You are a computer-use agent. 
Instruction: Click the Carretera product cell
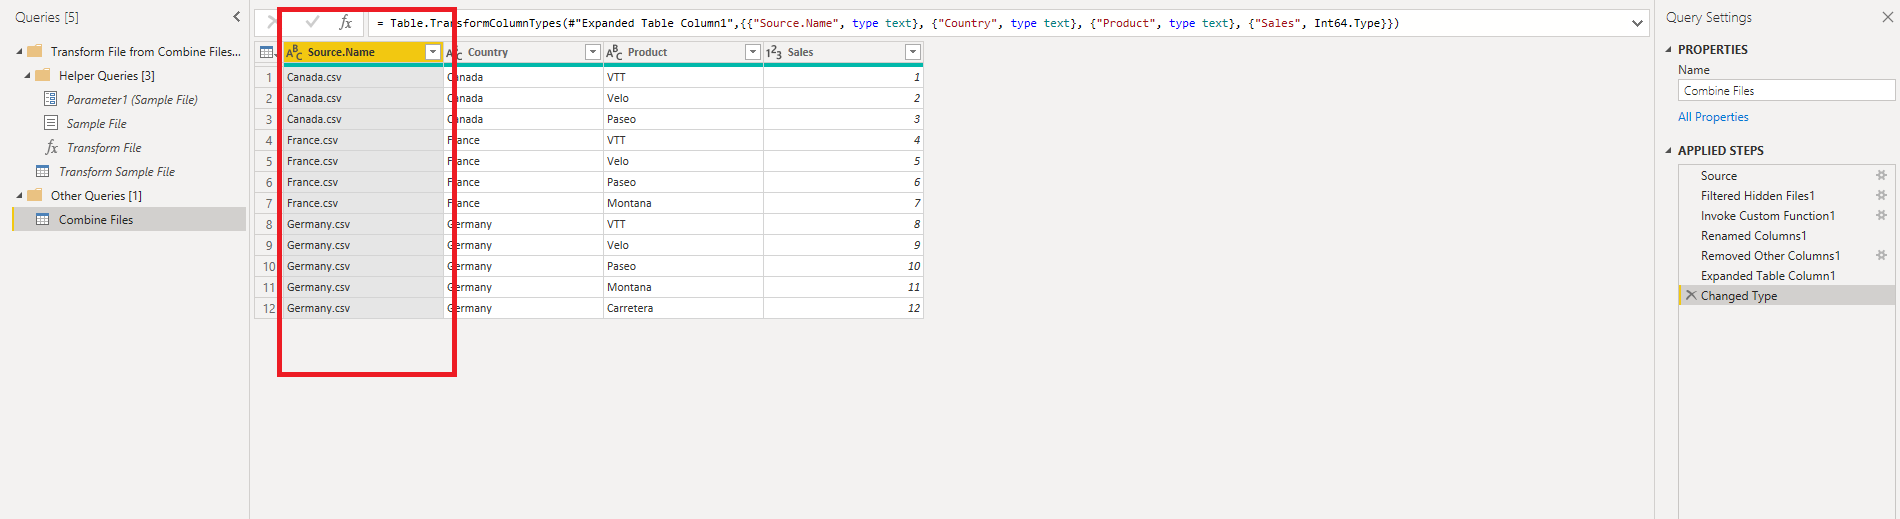683,308
